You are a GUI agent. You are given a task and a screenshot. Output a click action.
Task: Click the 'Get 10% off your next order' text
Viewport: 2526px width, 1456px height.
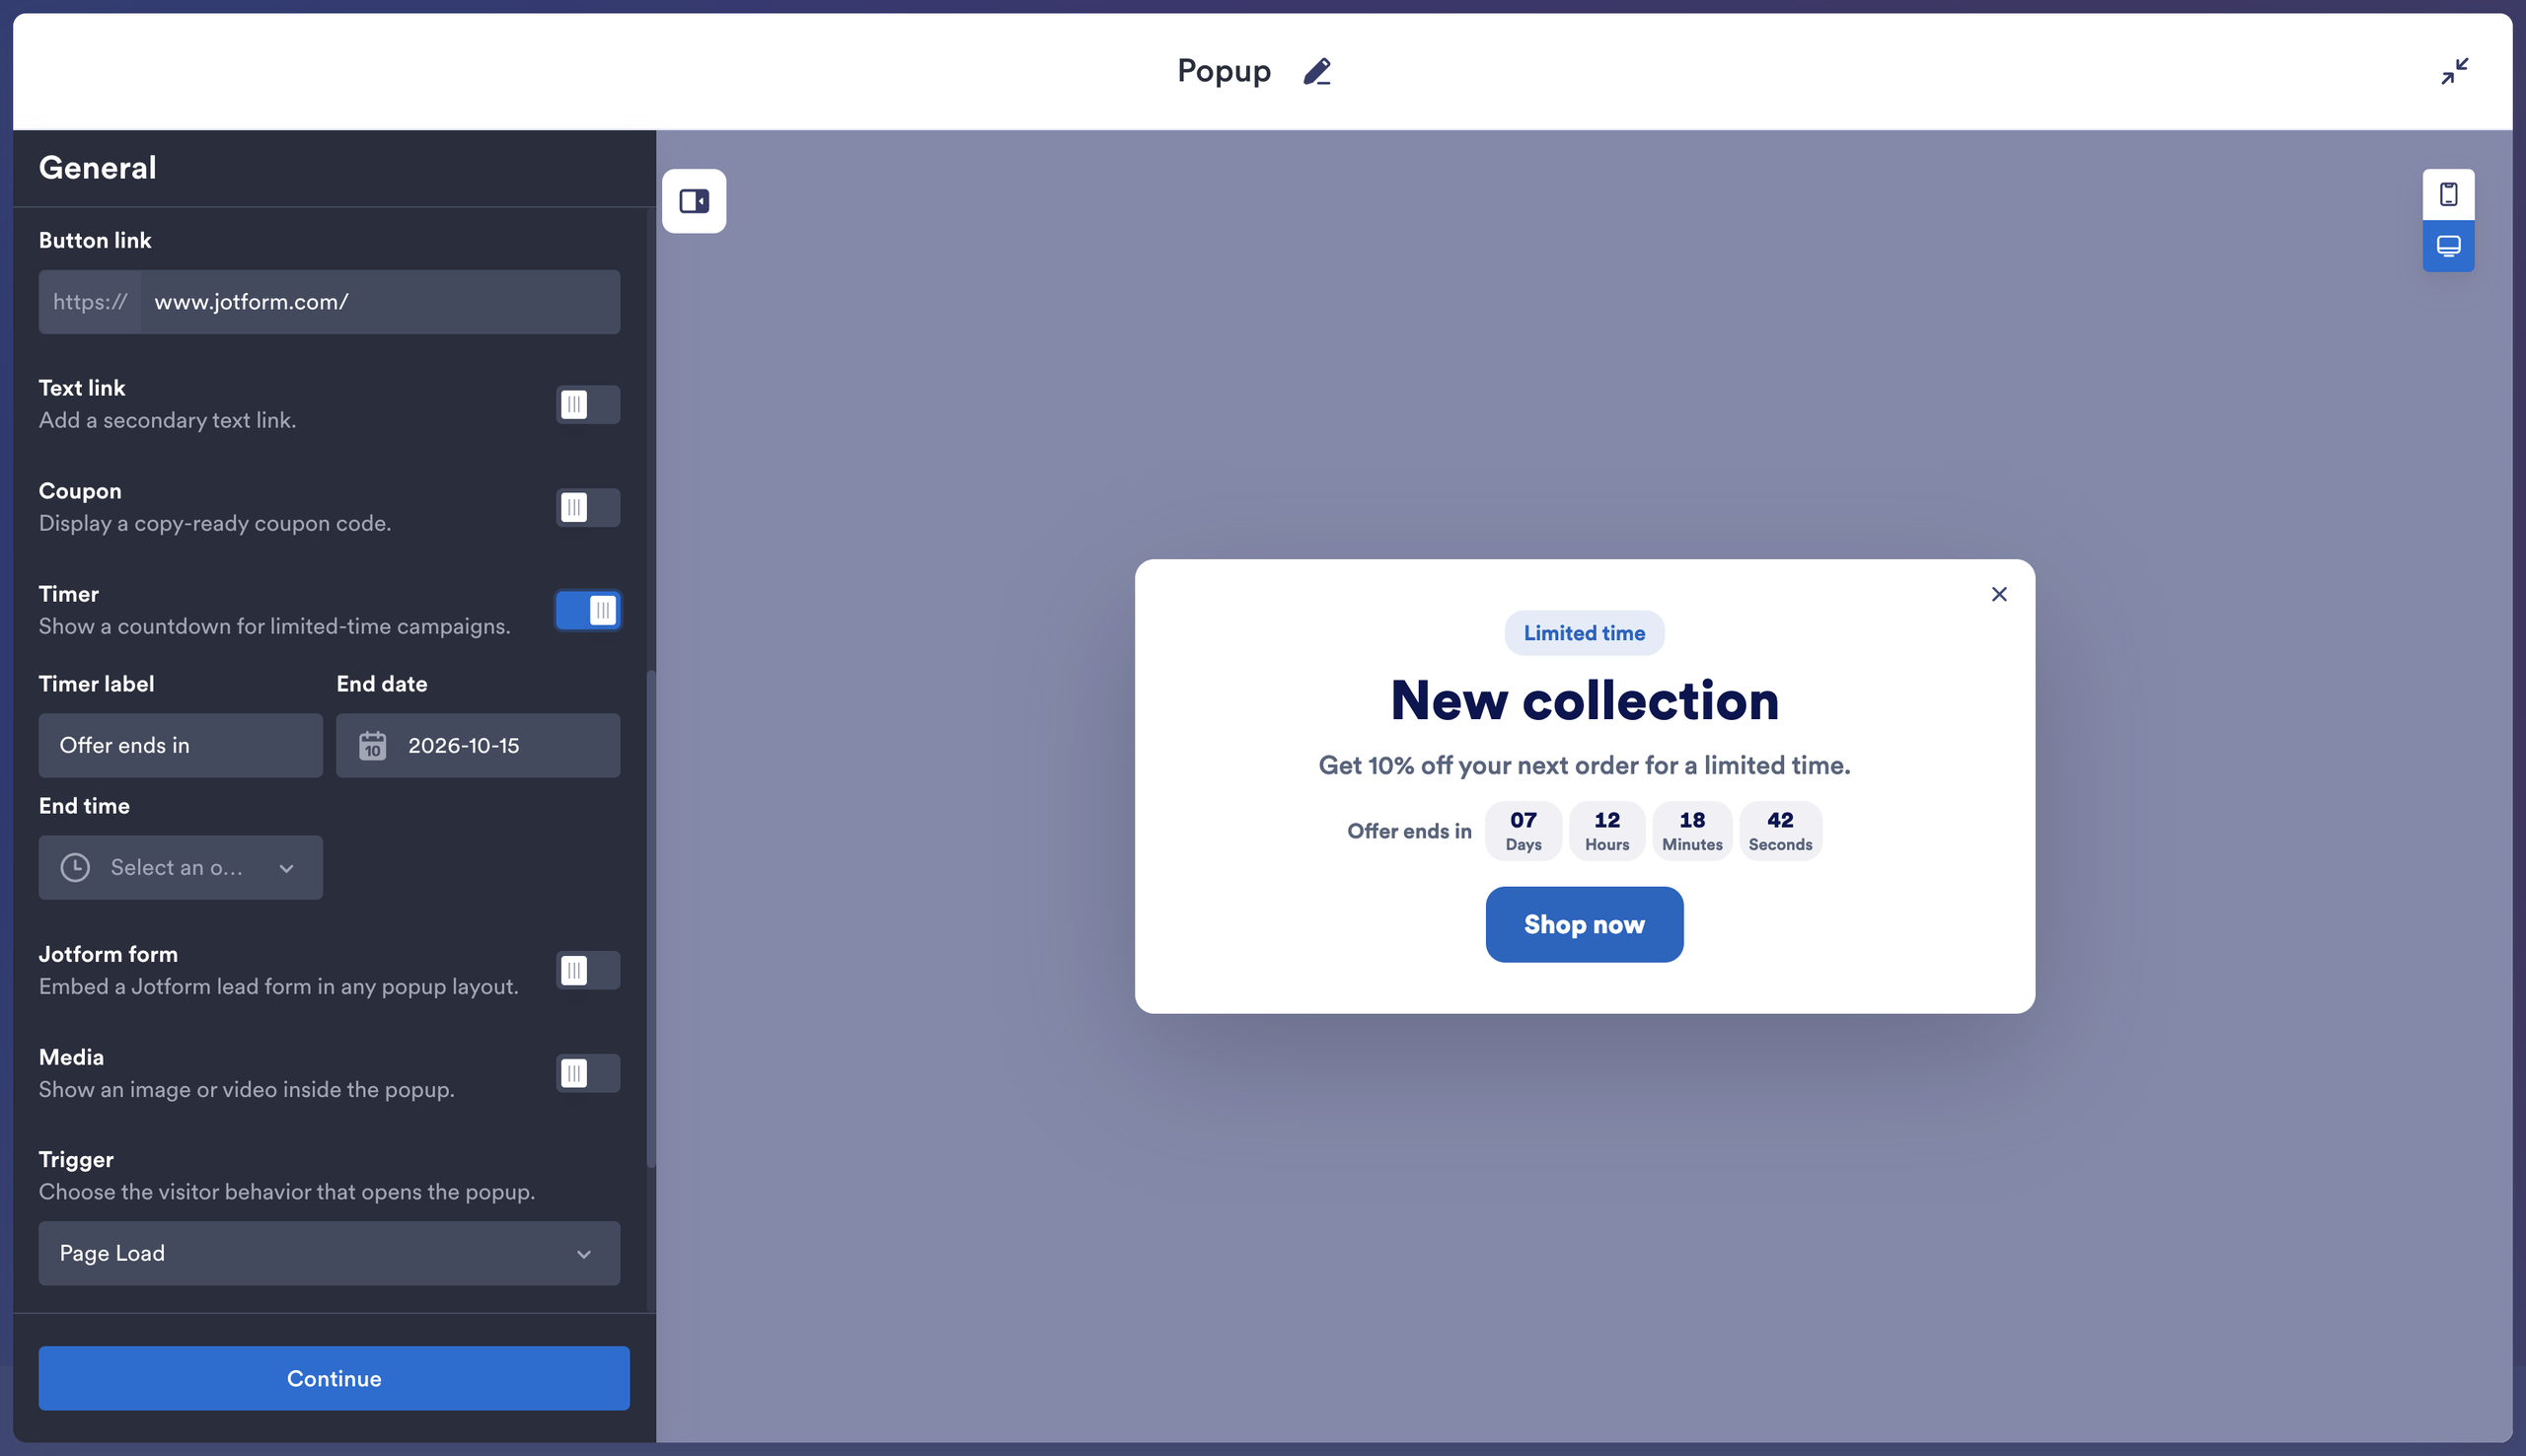point(1584,765)
